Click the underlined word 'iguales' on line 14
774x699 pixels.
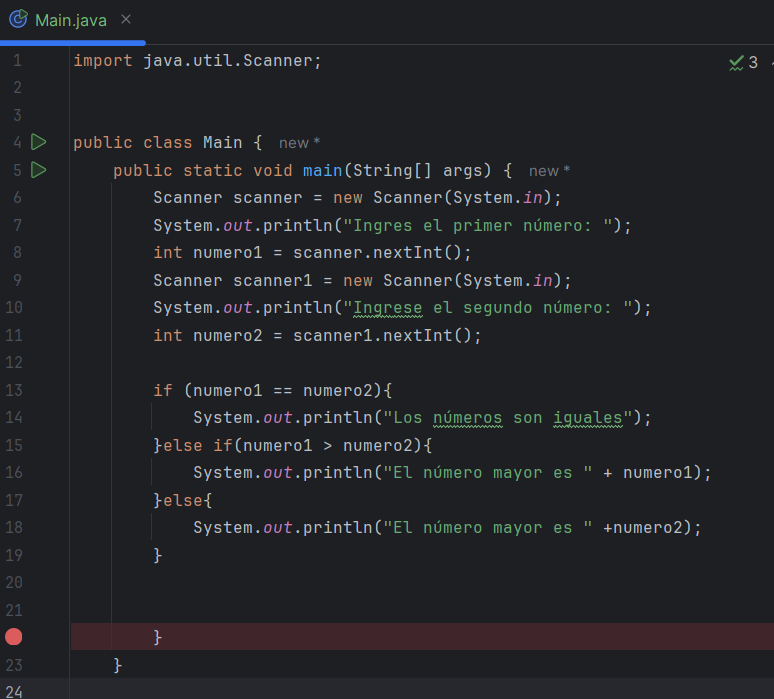pyautogui.click(x=587, y=418)
